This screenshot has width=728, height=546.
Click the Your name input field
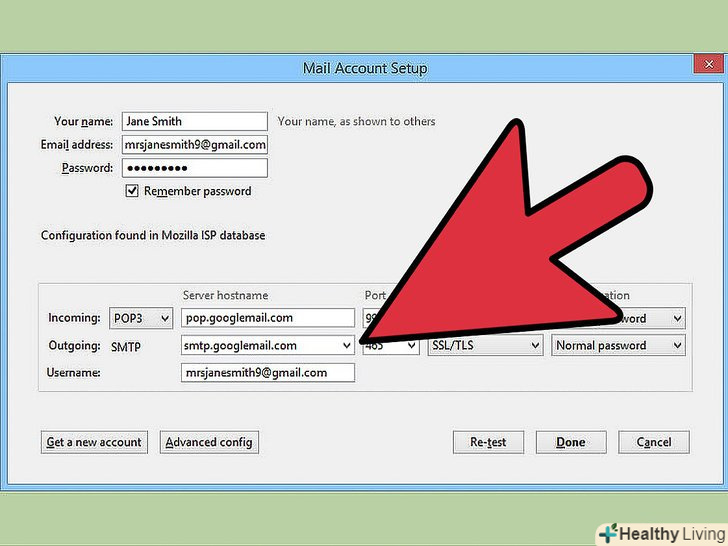tap(195, 121)
